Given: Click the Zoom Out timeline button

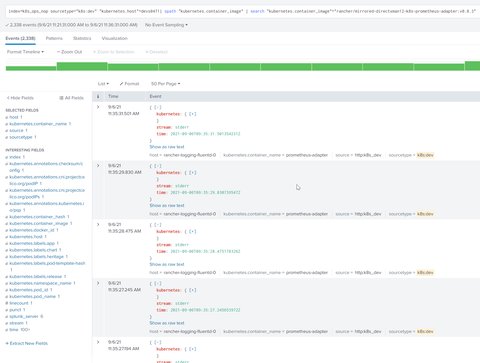Looking at the screenshot, I should [x=69, y=52].
